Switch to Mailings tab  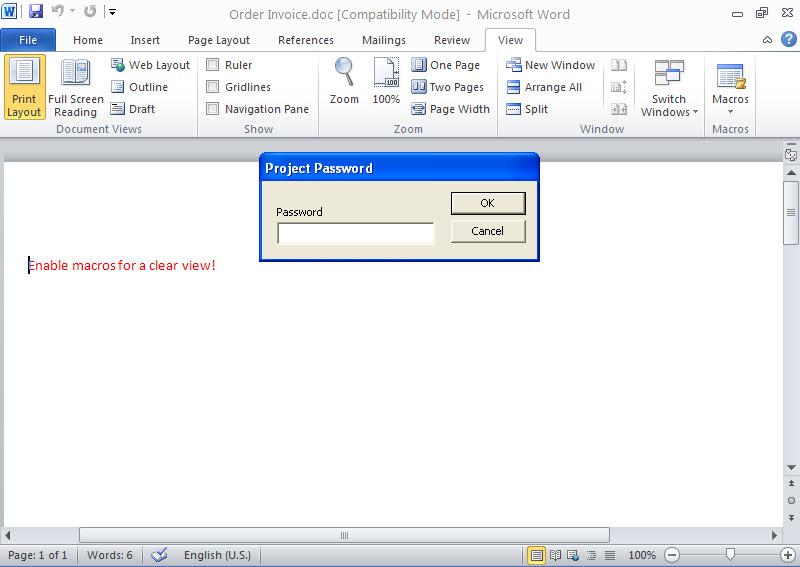click(x=384, y=40)
